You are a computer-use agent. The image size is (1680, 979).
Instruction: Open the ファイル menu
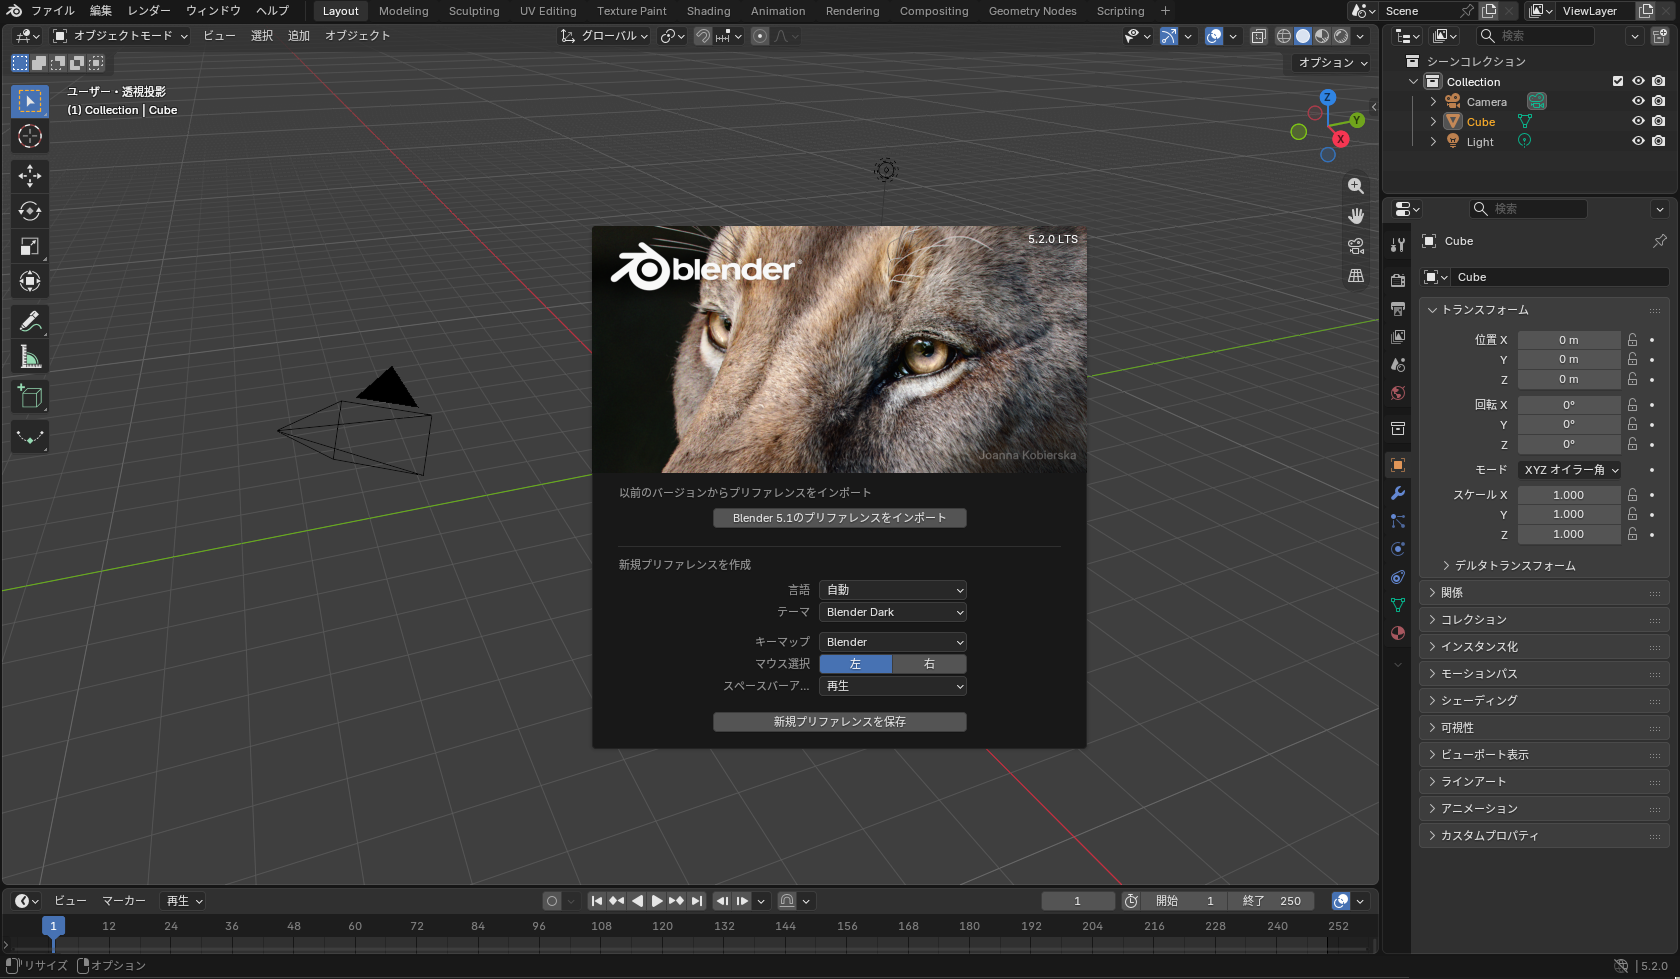pyautogui.click(x=53, y=11)
